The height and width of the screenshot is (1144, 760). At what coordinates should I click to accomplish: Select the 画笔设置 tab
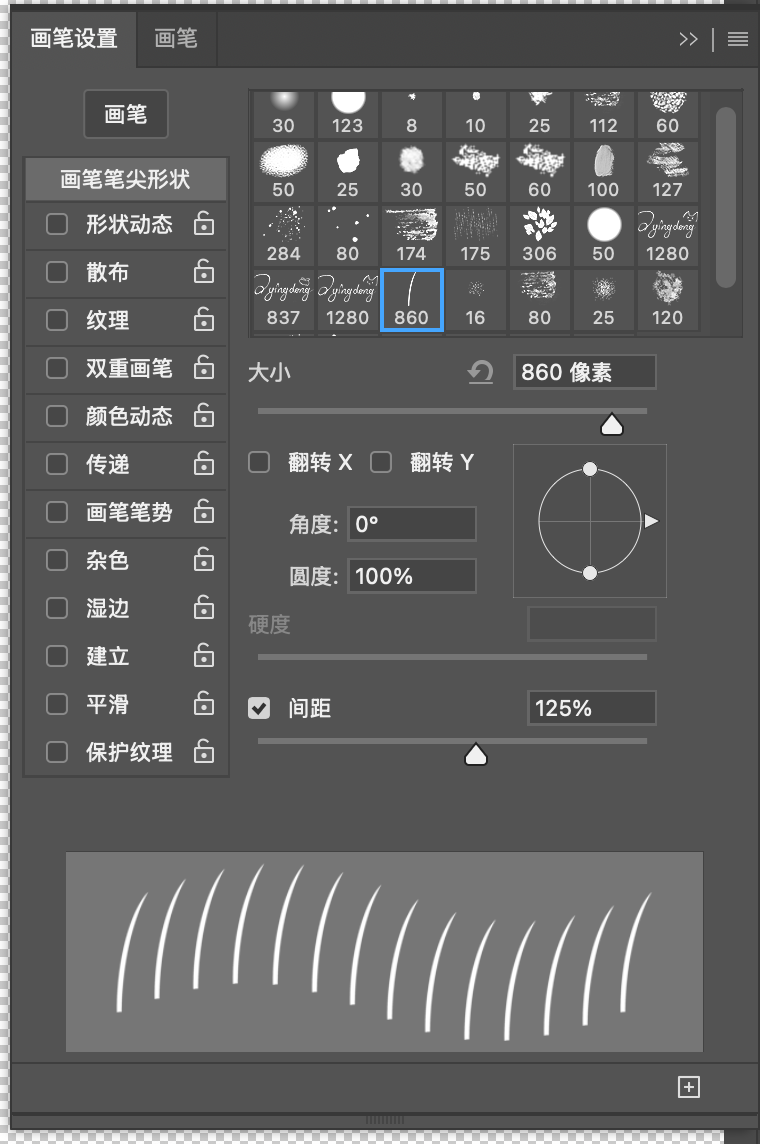click(74, 39)
